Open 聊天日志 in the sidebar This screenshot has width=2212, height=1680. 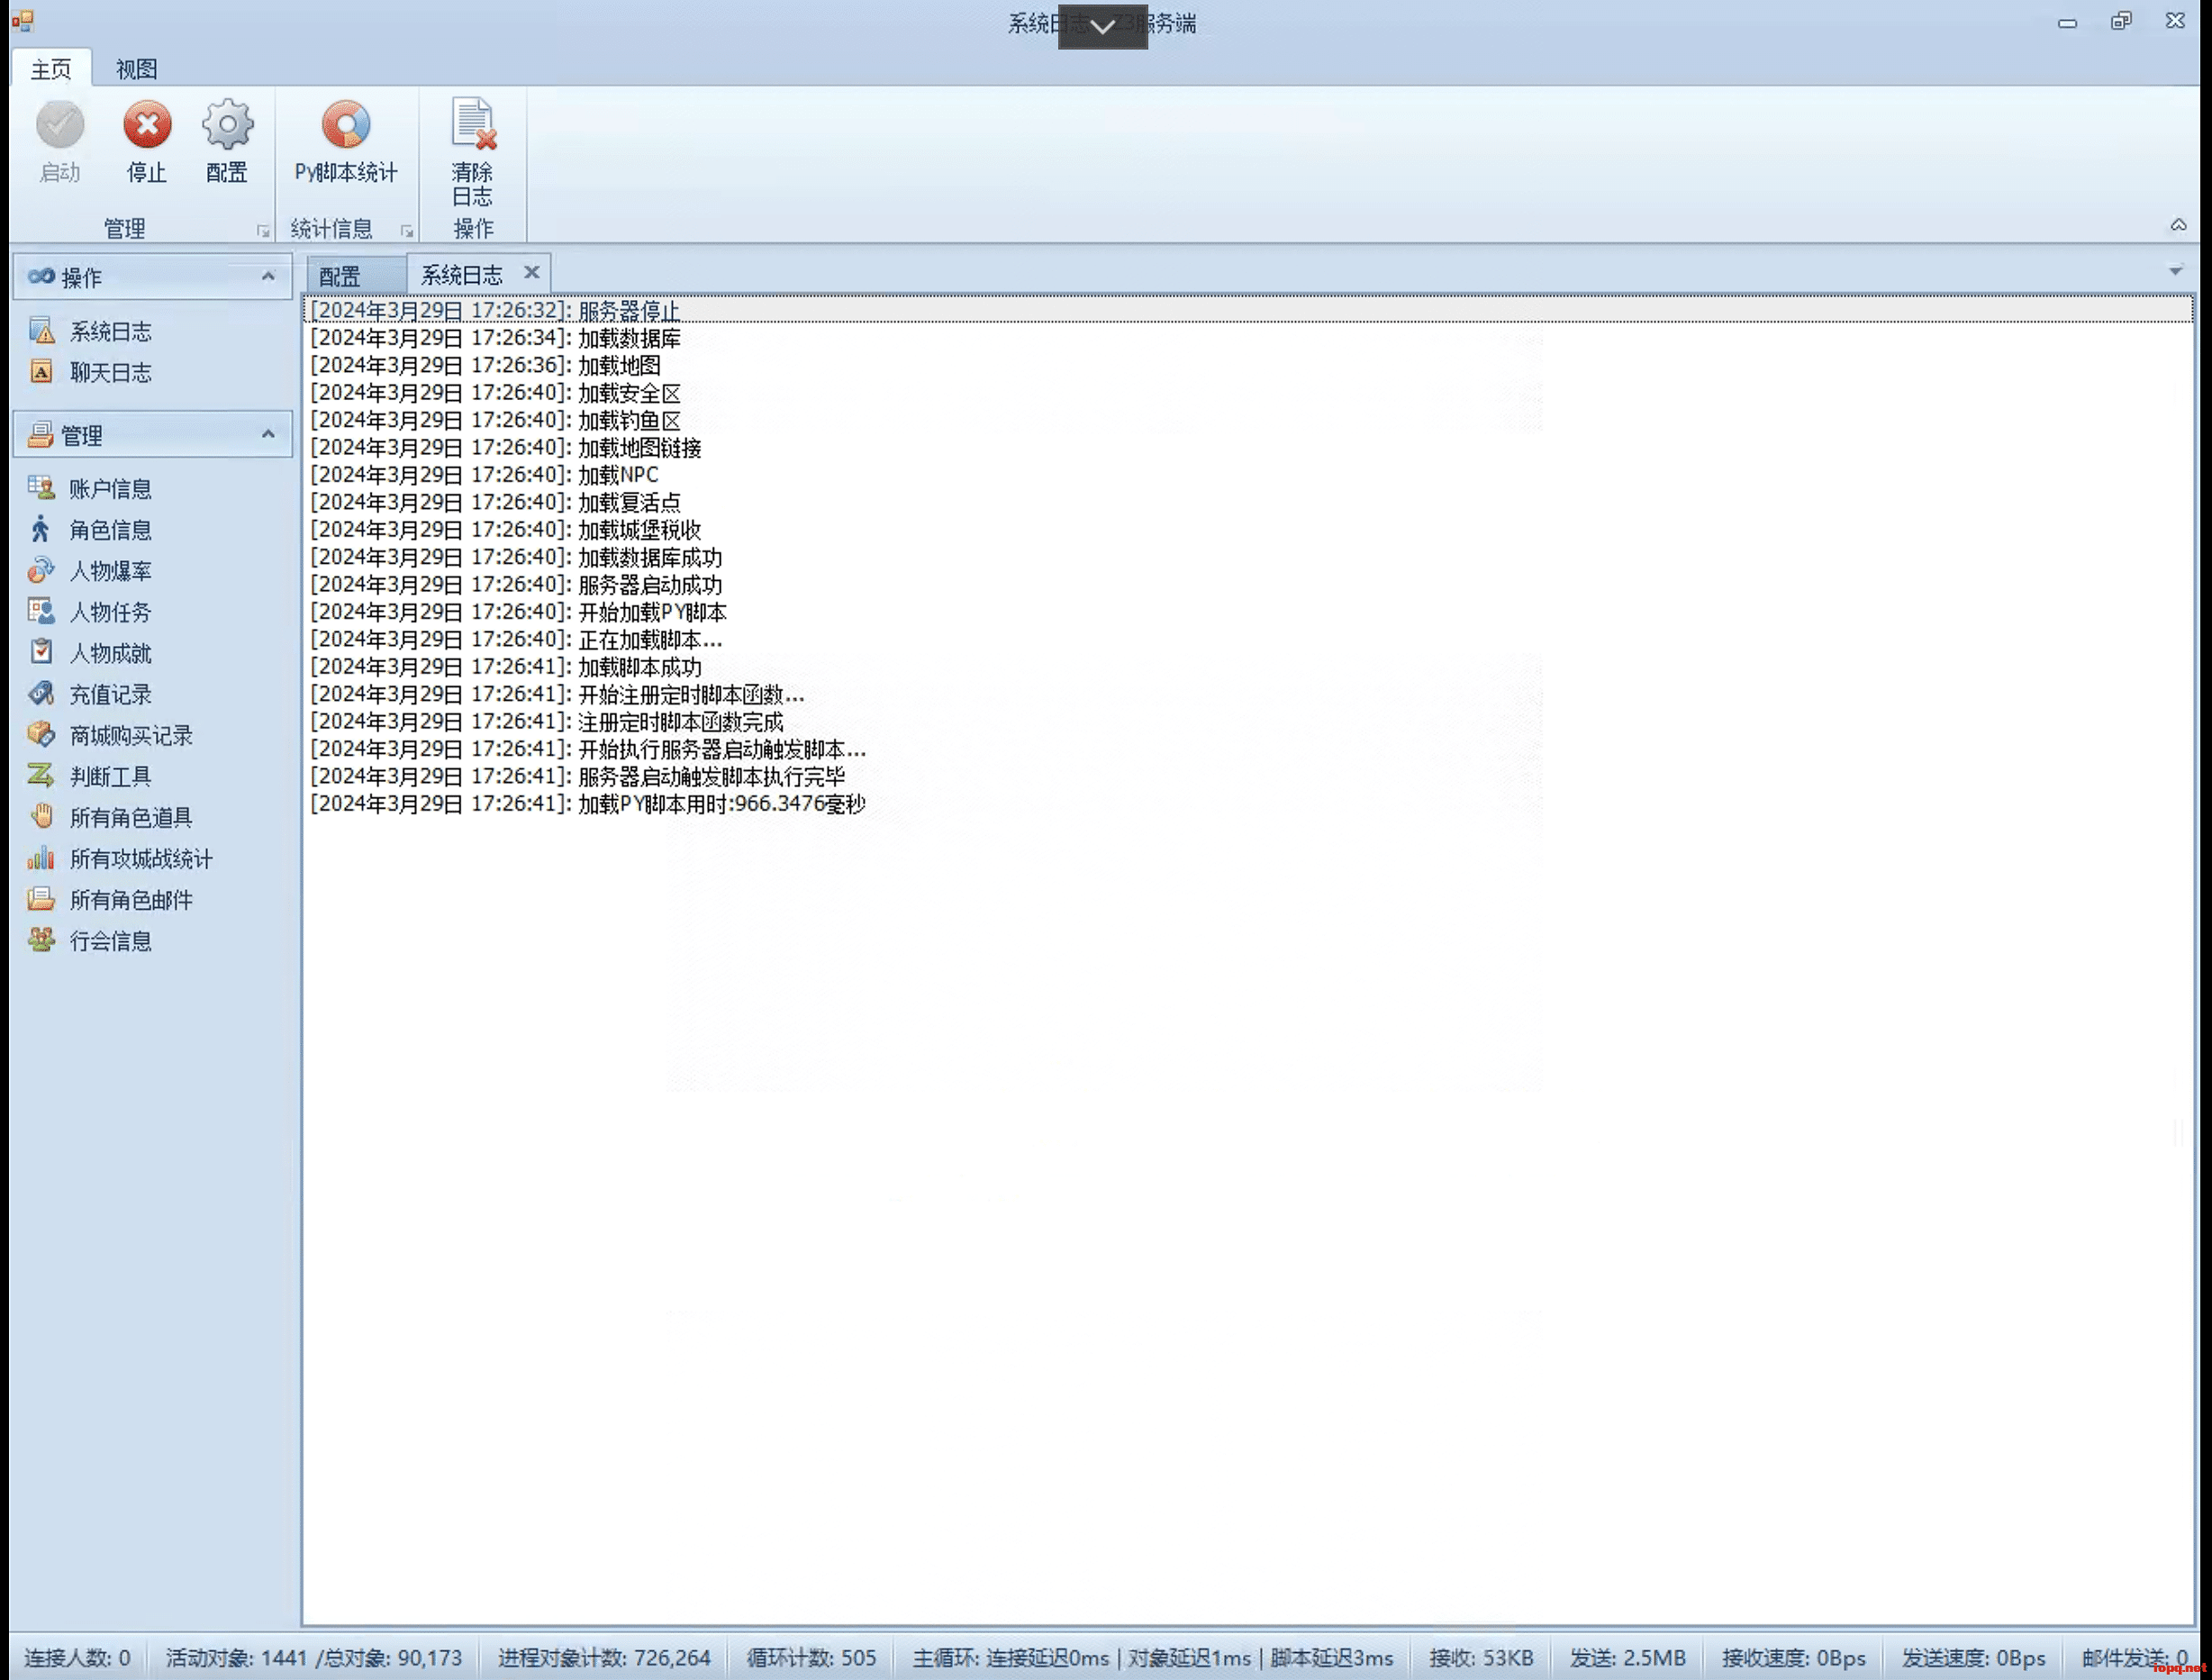click(110, 373)
